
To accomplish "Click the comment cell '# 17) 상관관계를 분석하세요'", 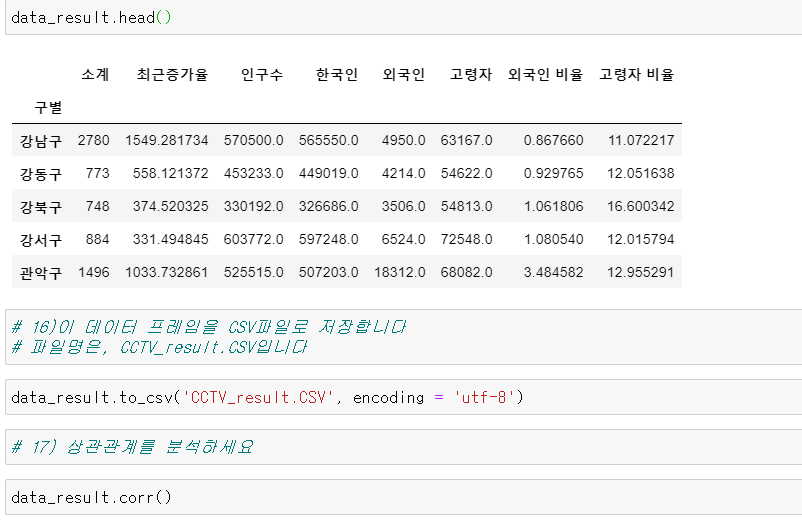I will point(404,447).
